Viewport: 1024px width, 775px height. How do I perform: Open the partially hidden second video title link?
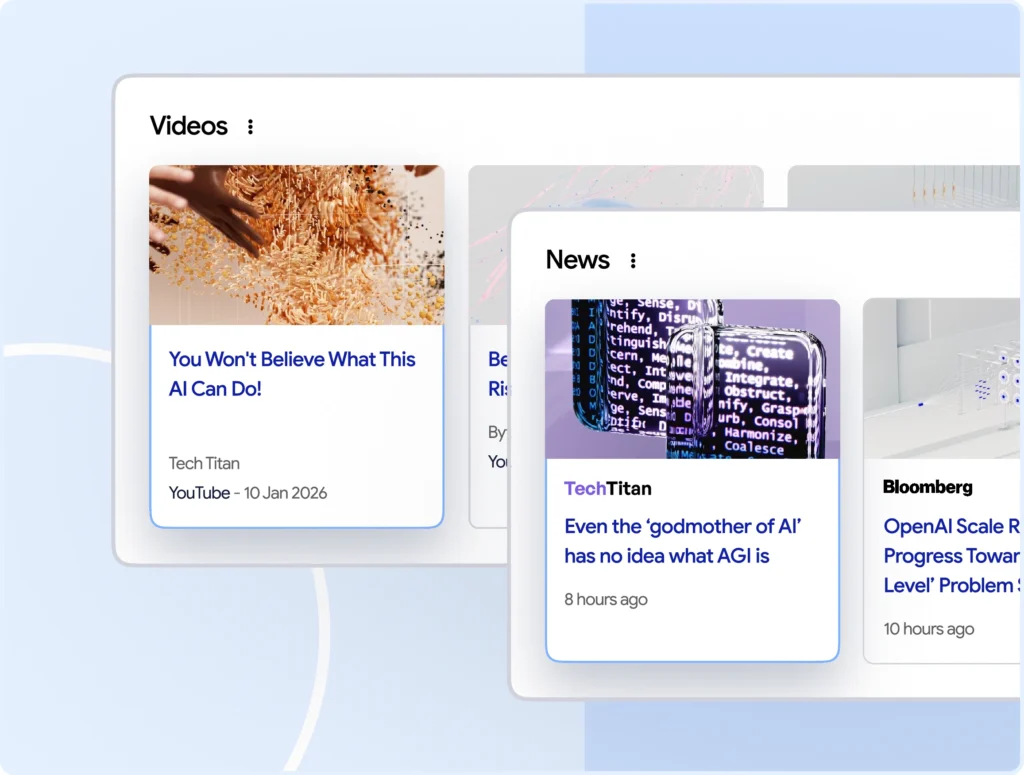[x=498, y=373]
